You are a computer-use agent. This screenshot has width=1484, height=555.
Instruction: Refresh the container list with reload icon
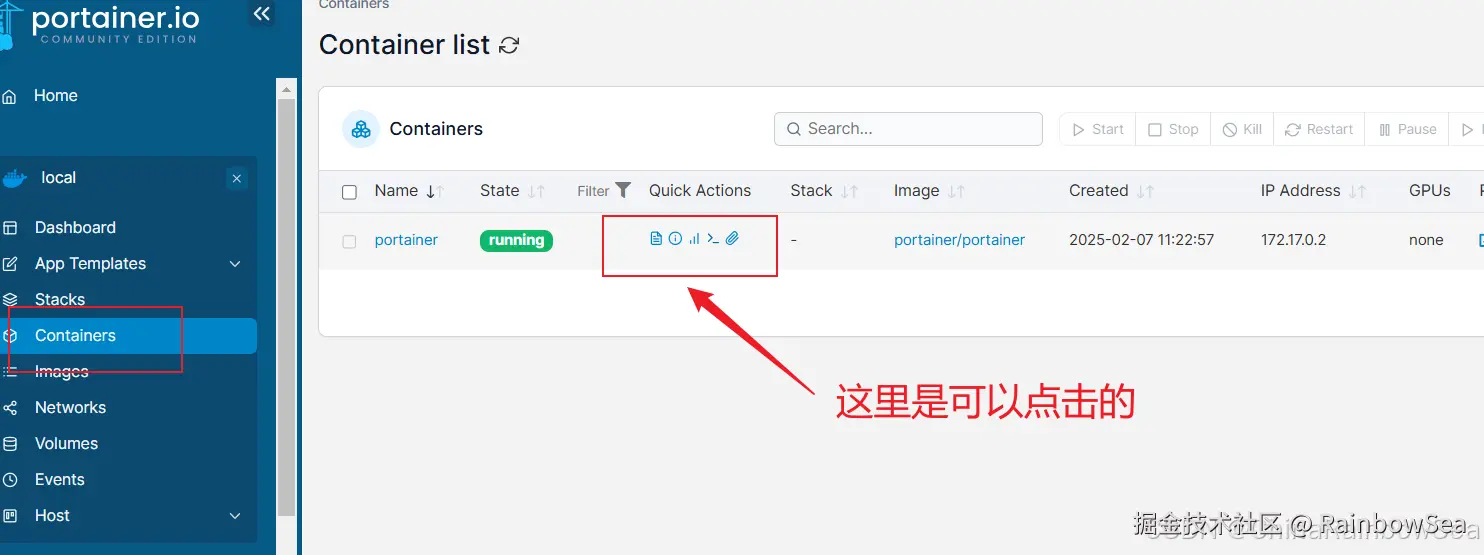tap(510, 46)
